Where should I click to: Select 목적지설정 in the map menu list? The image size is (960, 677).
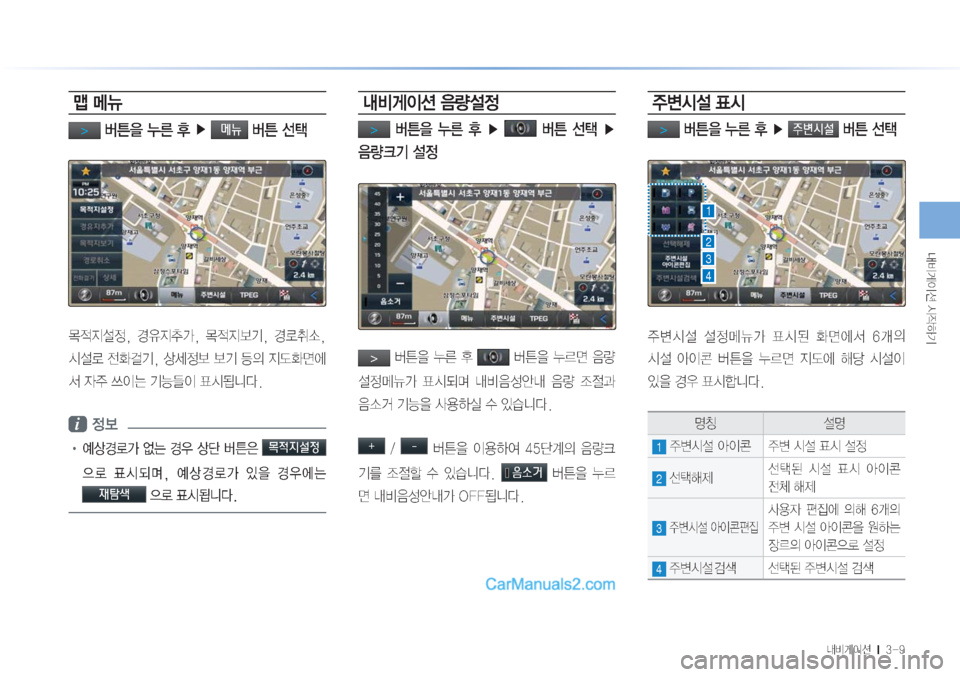[x=97, y=209]
